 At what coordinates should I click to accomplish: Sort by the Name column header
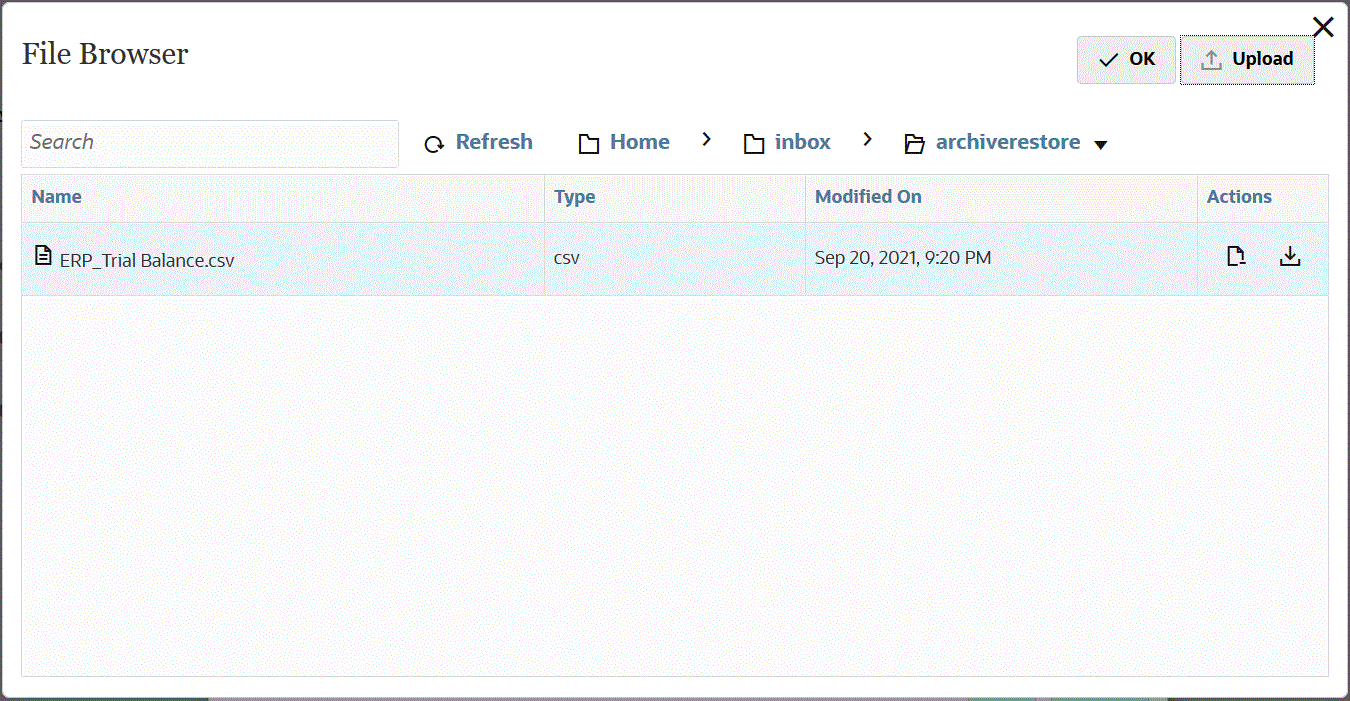click(x=57, y=197)
